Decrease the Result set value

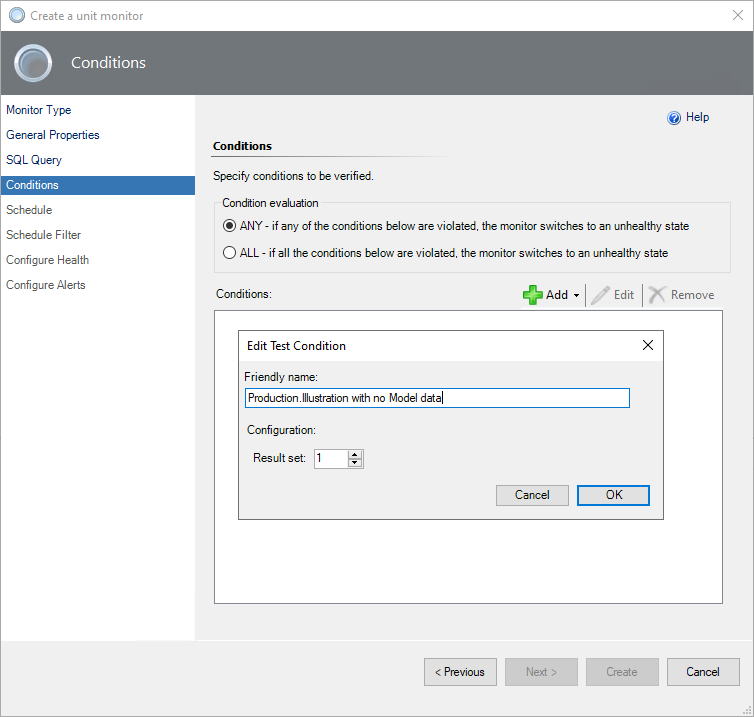pos(355,463)
